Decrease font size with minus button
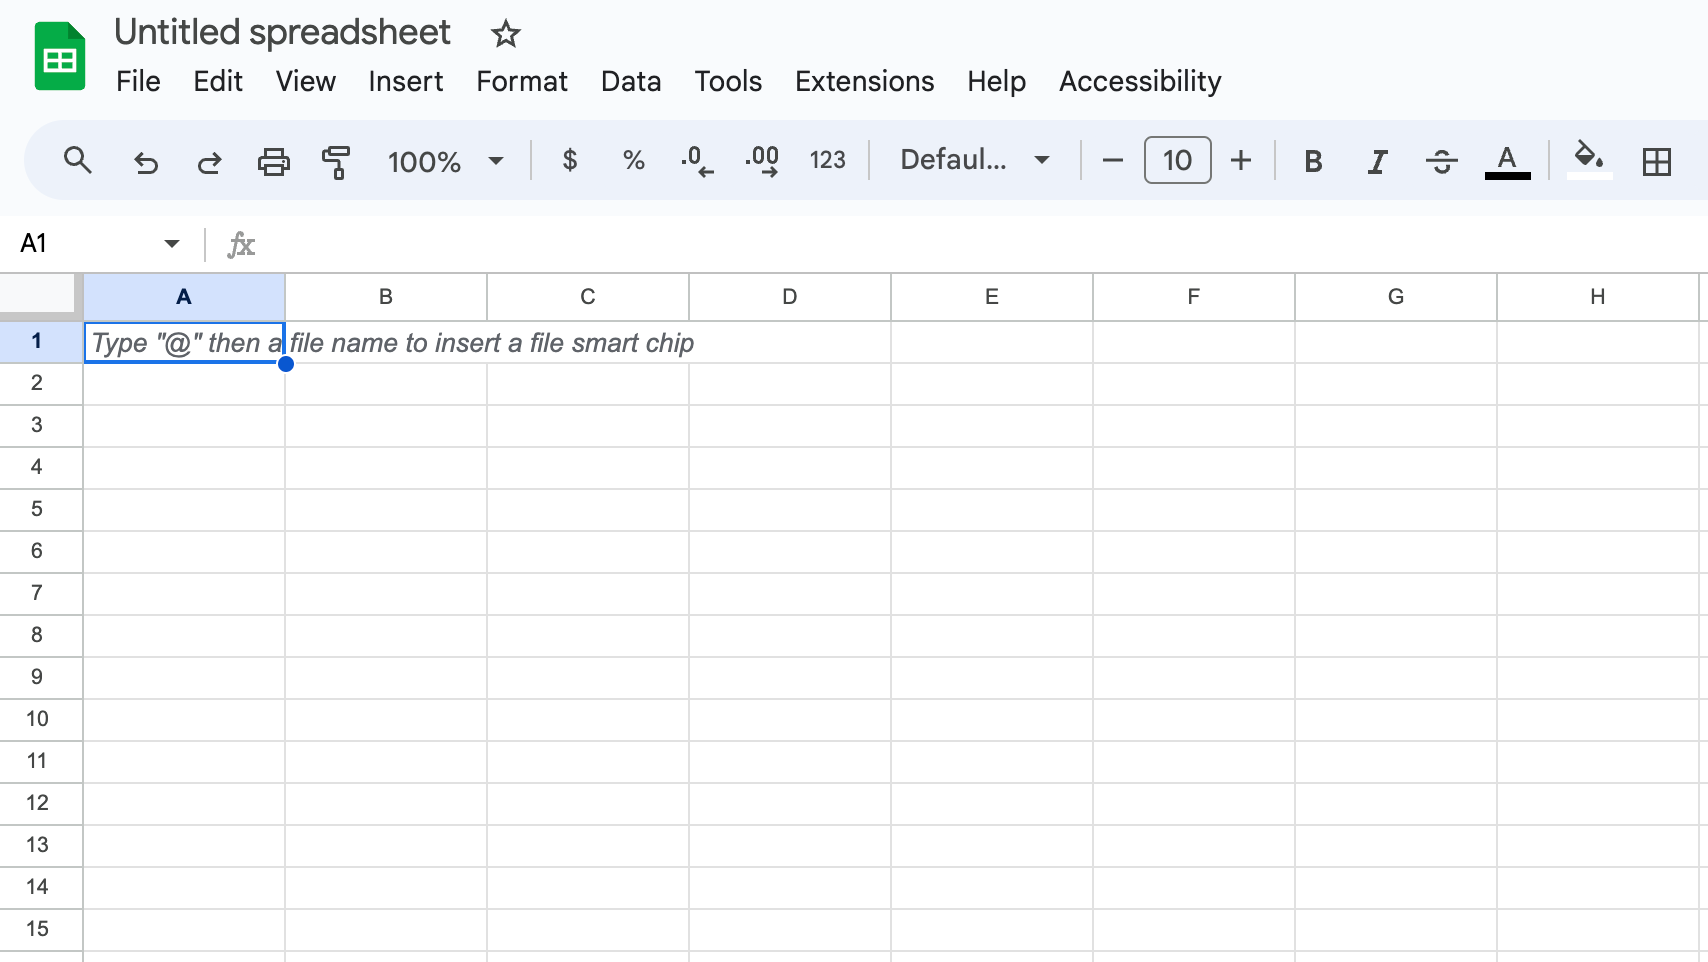1708x962 pixels. point(1112,160)
